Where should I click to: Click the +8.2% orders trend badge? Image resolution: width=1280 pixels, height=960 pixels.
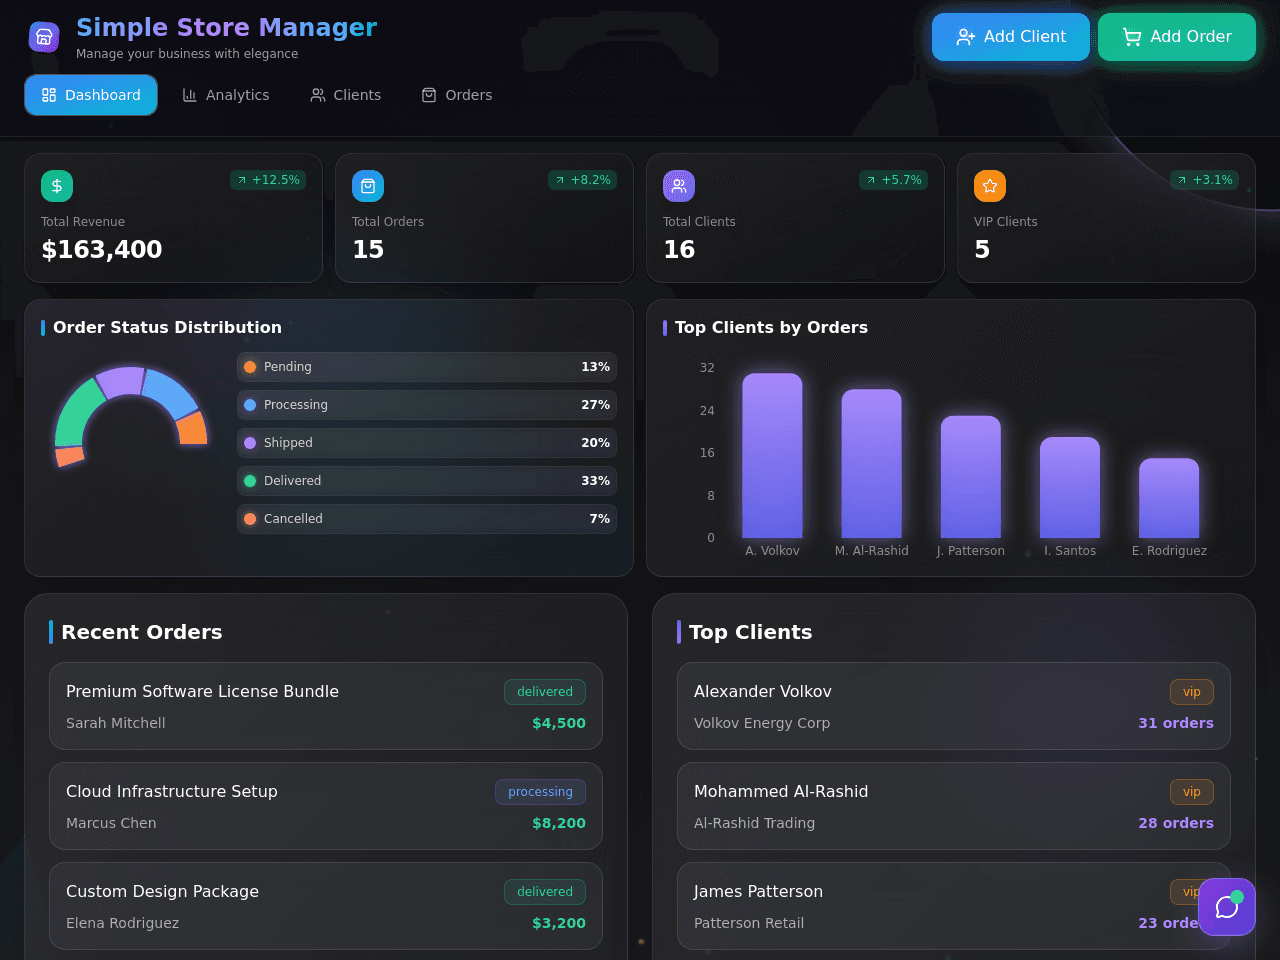pos(583,180)
